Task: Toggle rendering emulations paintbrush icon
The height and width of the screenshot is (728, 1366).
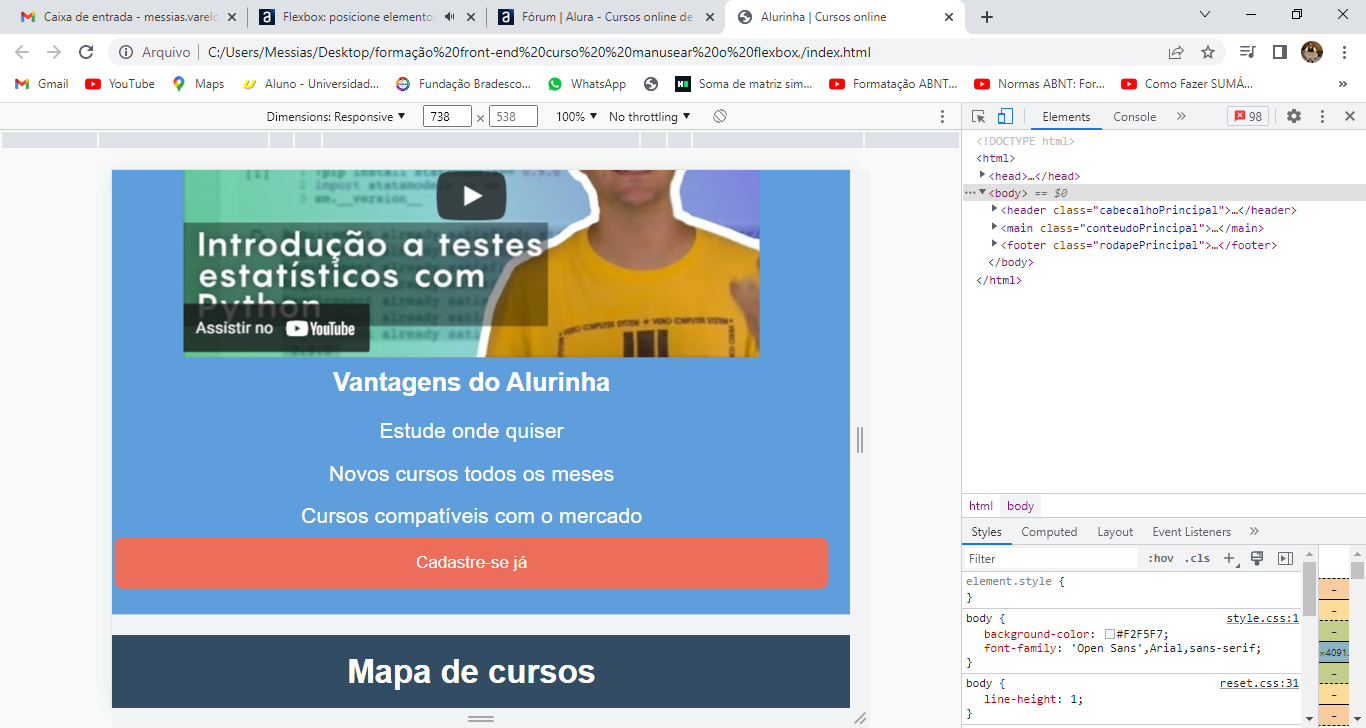Action: point(1257,558)
